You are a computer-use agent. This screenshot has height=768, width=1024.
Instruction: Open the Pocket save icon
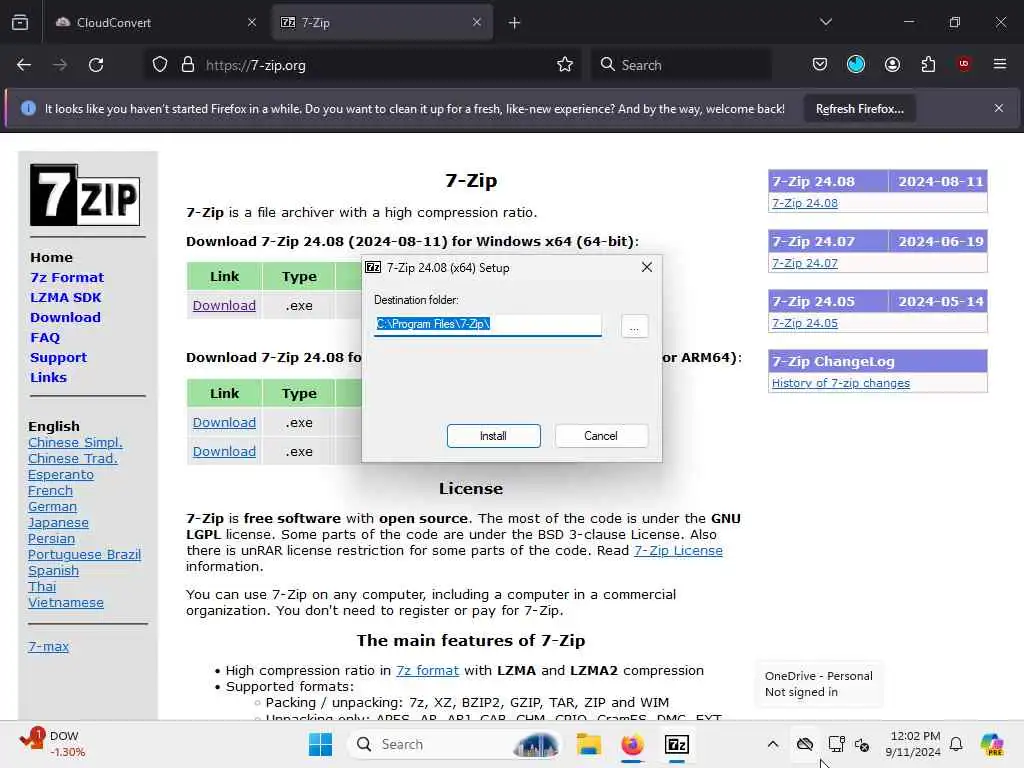[x=820, y=64]
